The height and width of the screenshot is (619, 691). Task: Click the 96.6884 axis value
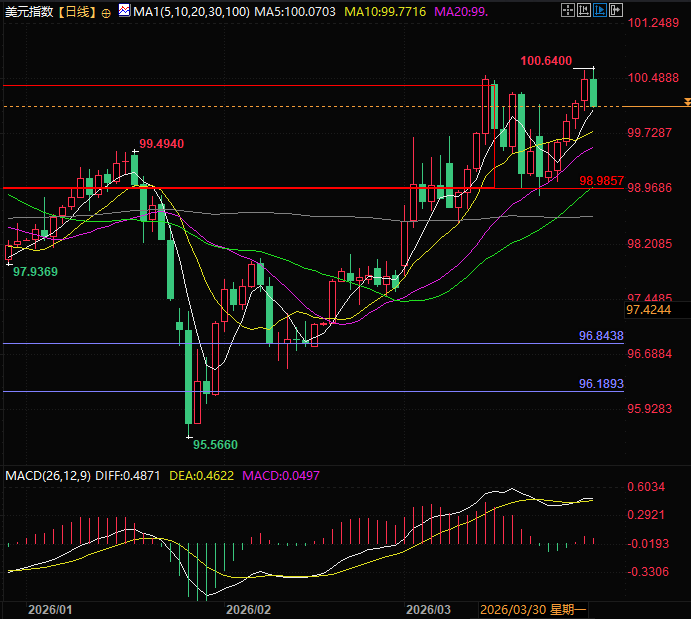tap(650, 354)
